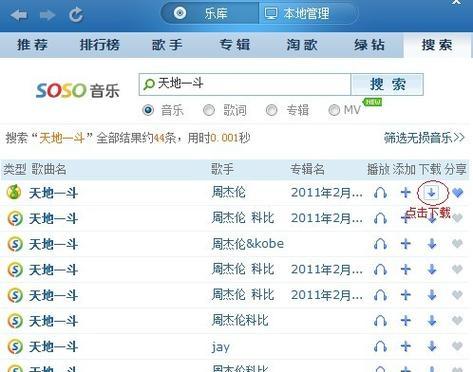Open song title 天地一斗 in 周杰伦&kobe row
Image resolution: width=473 pixels, height=372 pixels.
click(53, 244)
